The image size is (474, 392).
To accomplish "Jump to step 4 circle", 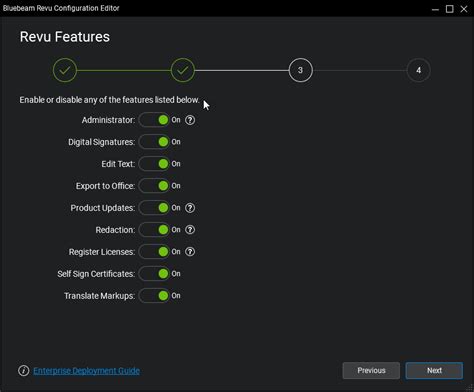I will point(418,70).
